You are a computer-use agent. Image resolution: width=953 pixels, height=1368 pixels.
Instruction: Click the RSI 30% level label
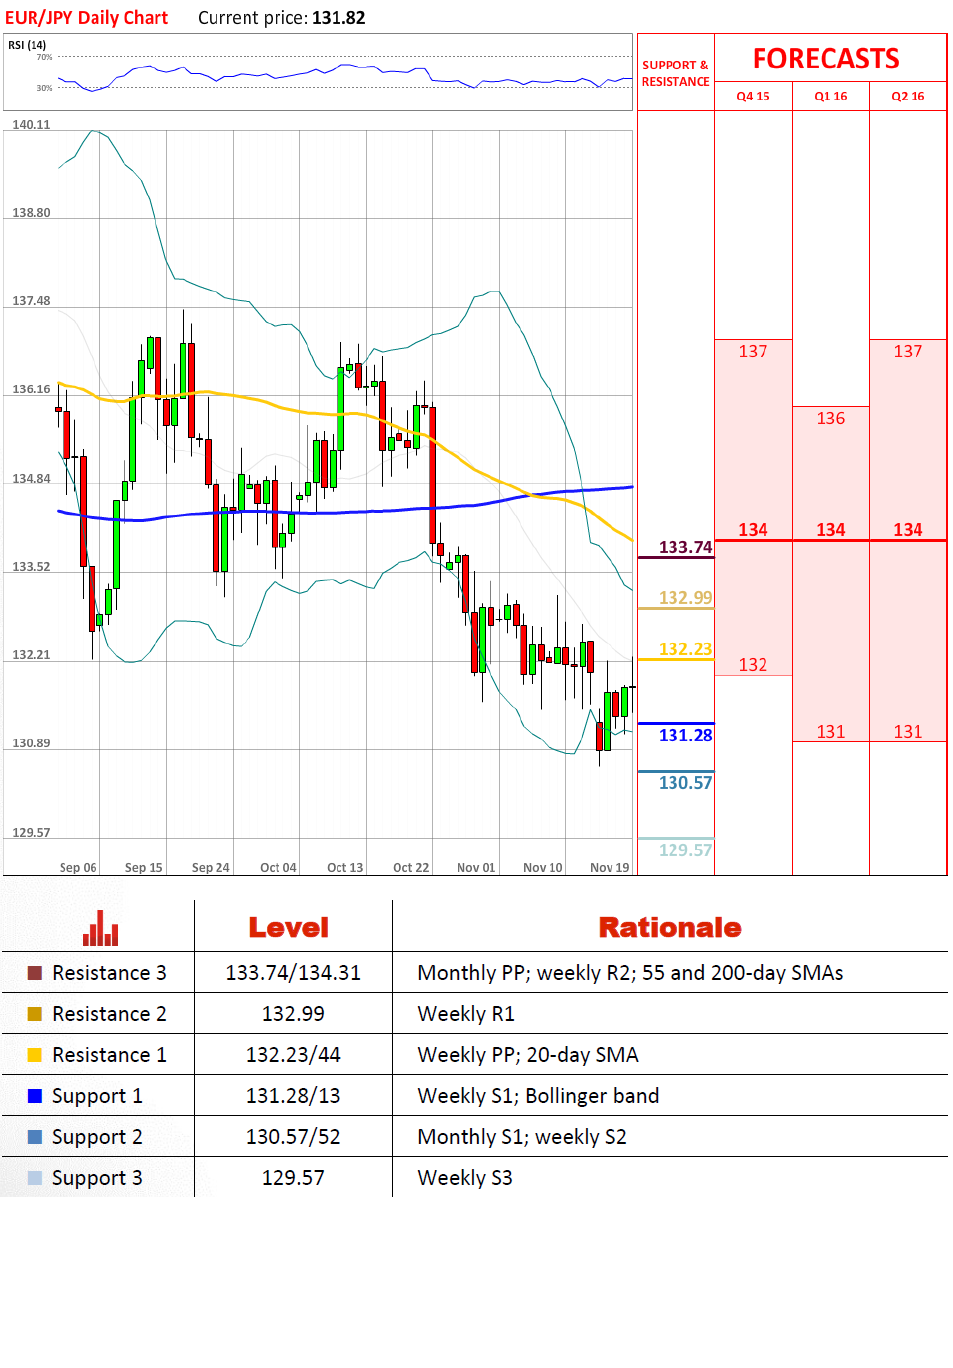pyautogui.click(x=44, y=88)
